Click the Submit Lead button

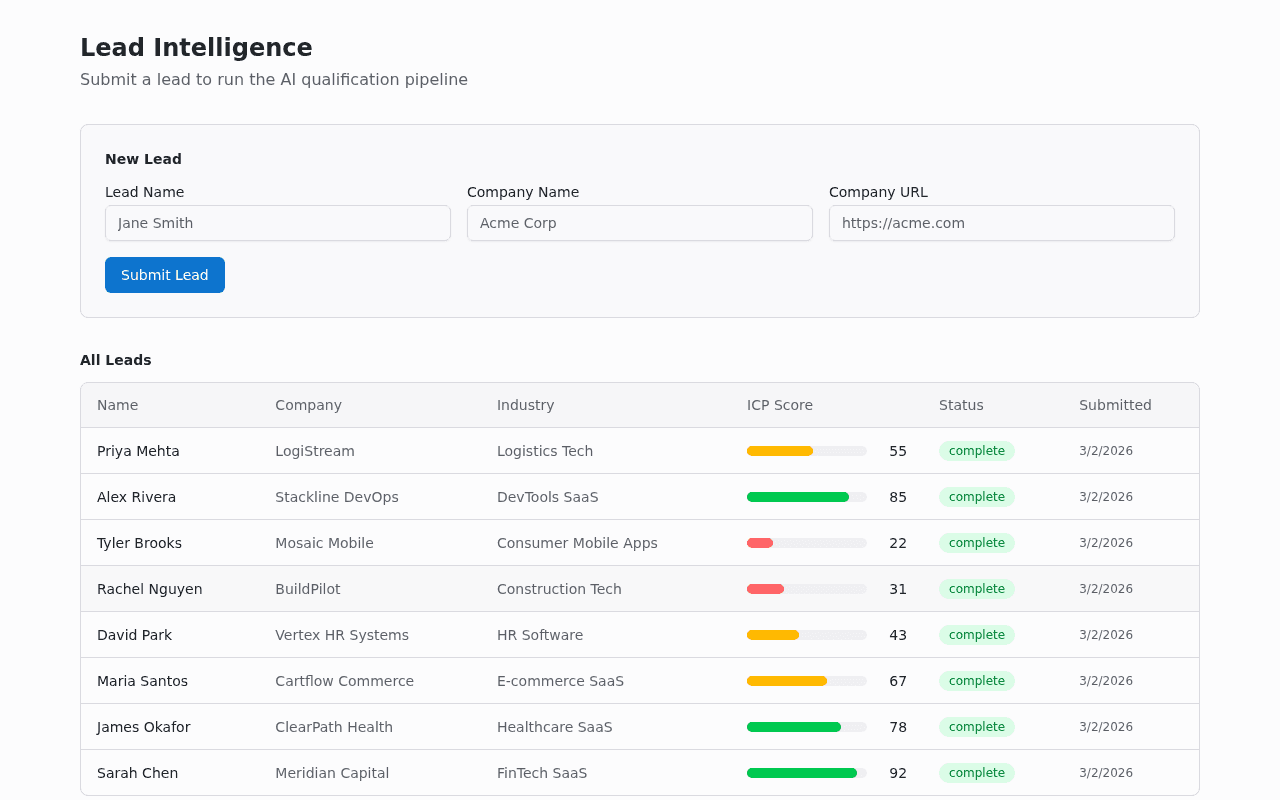pos(164,274)
